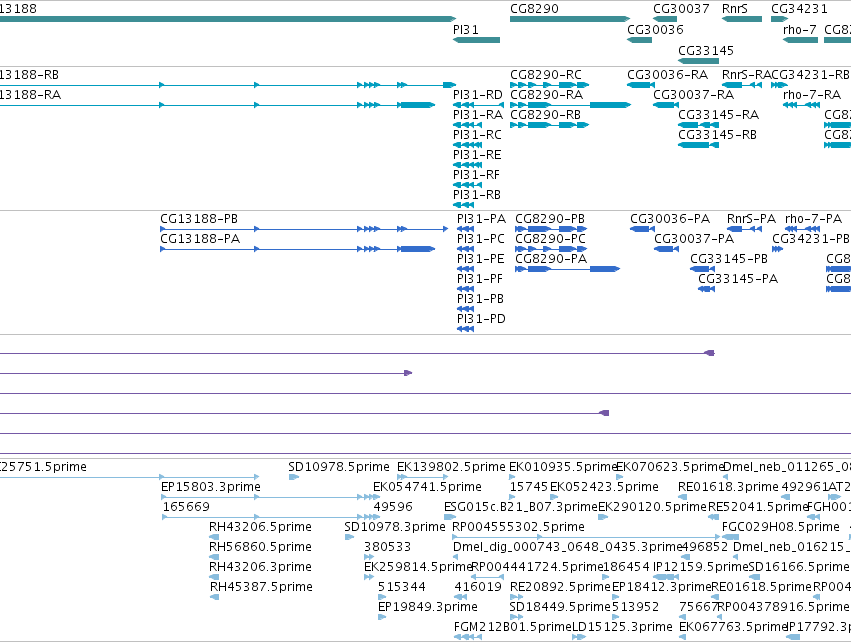The width and height of the screenshot is (851, 642).
Task: Choose the PI31-PF protein label
Action: [480, 279]
